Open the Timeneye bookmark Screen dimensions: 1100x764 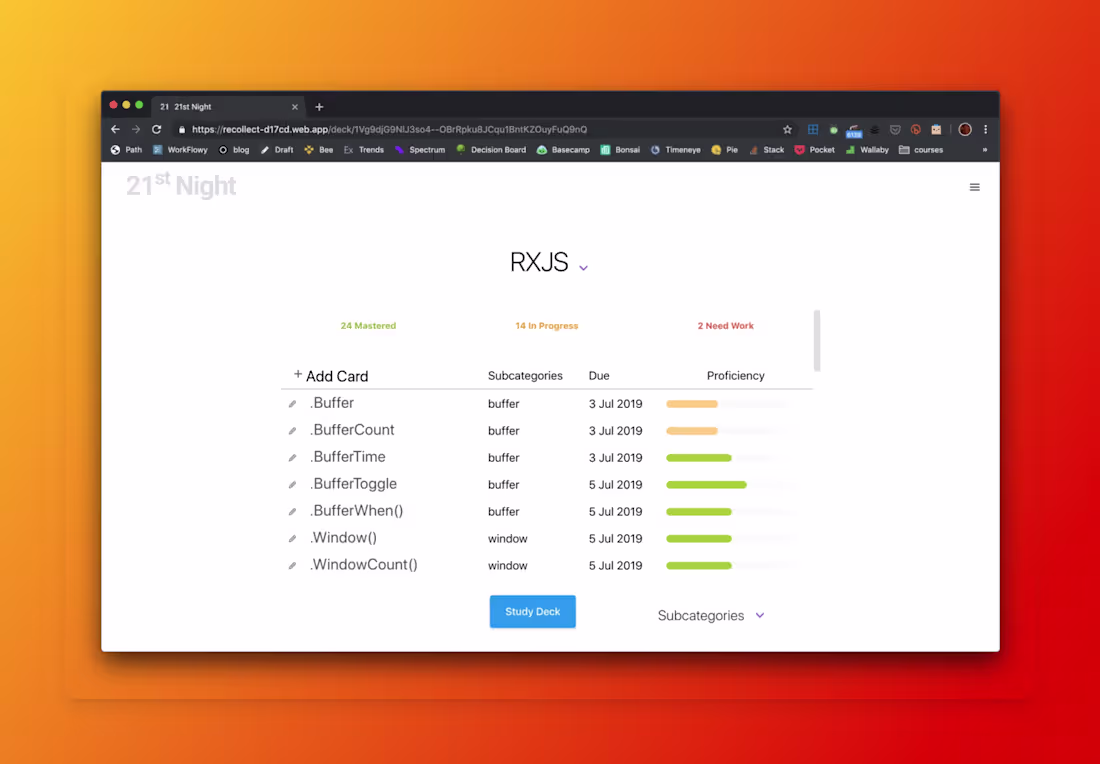676,149
